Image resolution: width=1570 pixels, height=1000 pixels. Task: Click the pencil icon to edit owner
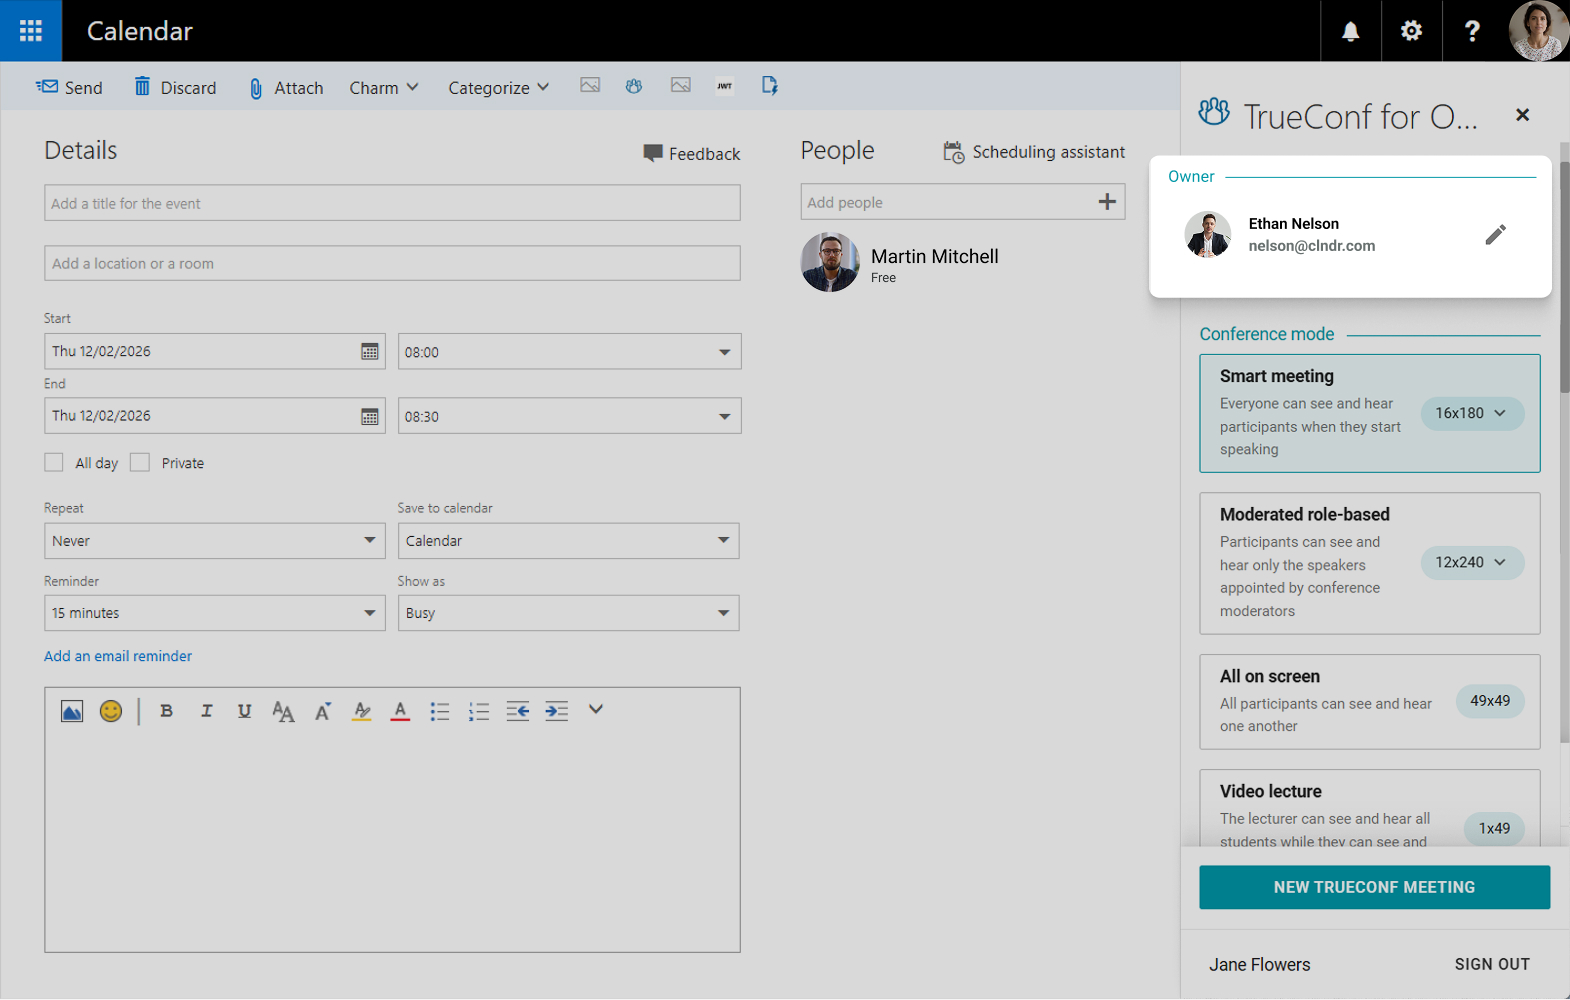(1495, 235)
